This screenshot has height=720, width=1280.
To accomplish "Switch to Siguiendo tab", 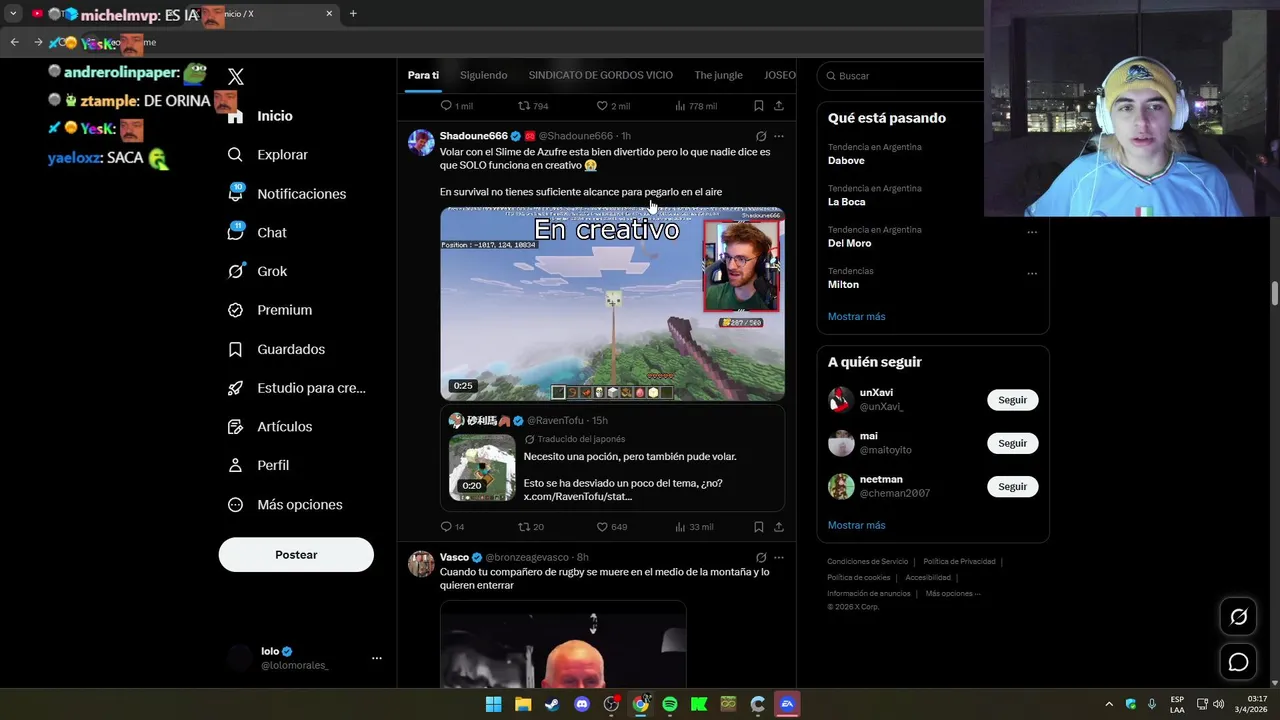I will [484, 75].
